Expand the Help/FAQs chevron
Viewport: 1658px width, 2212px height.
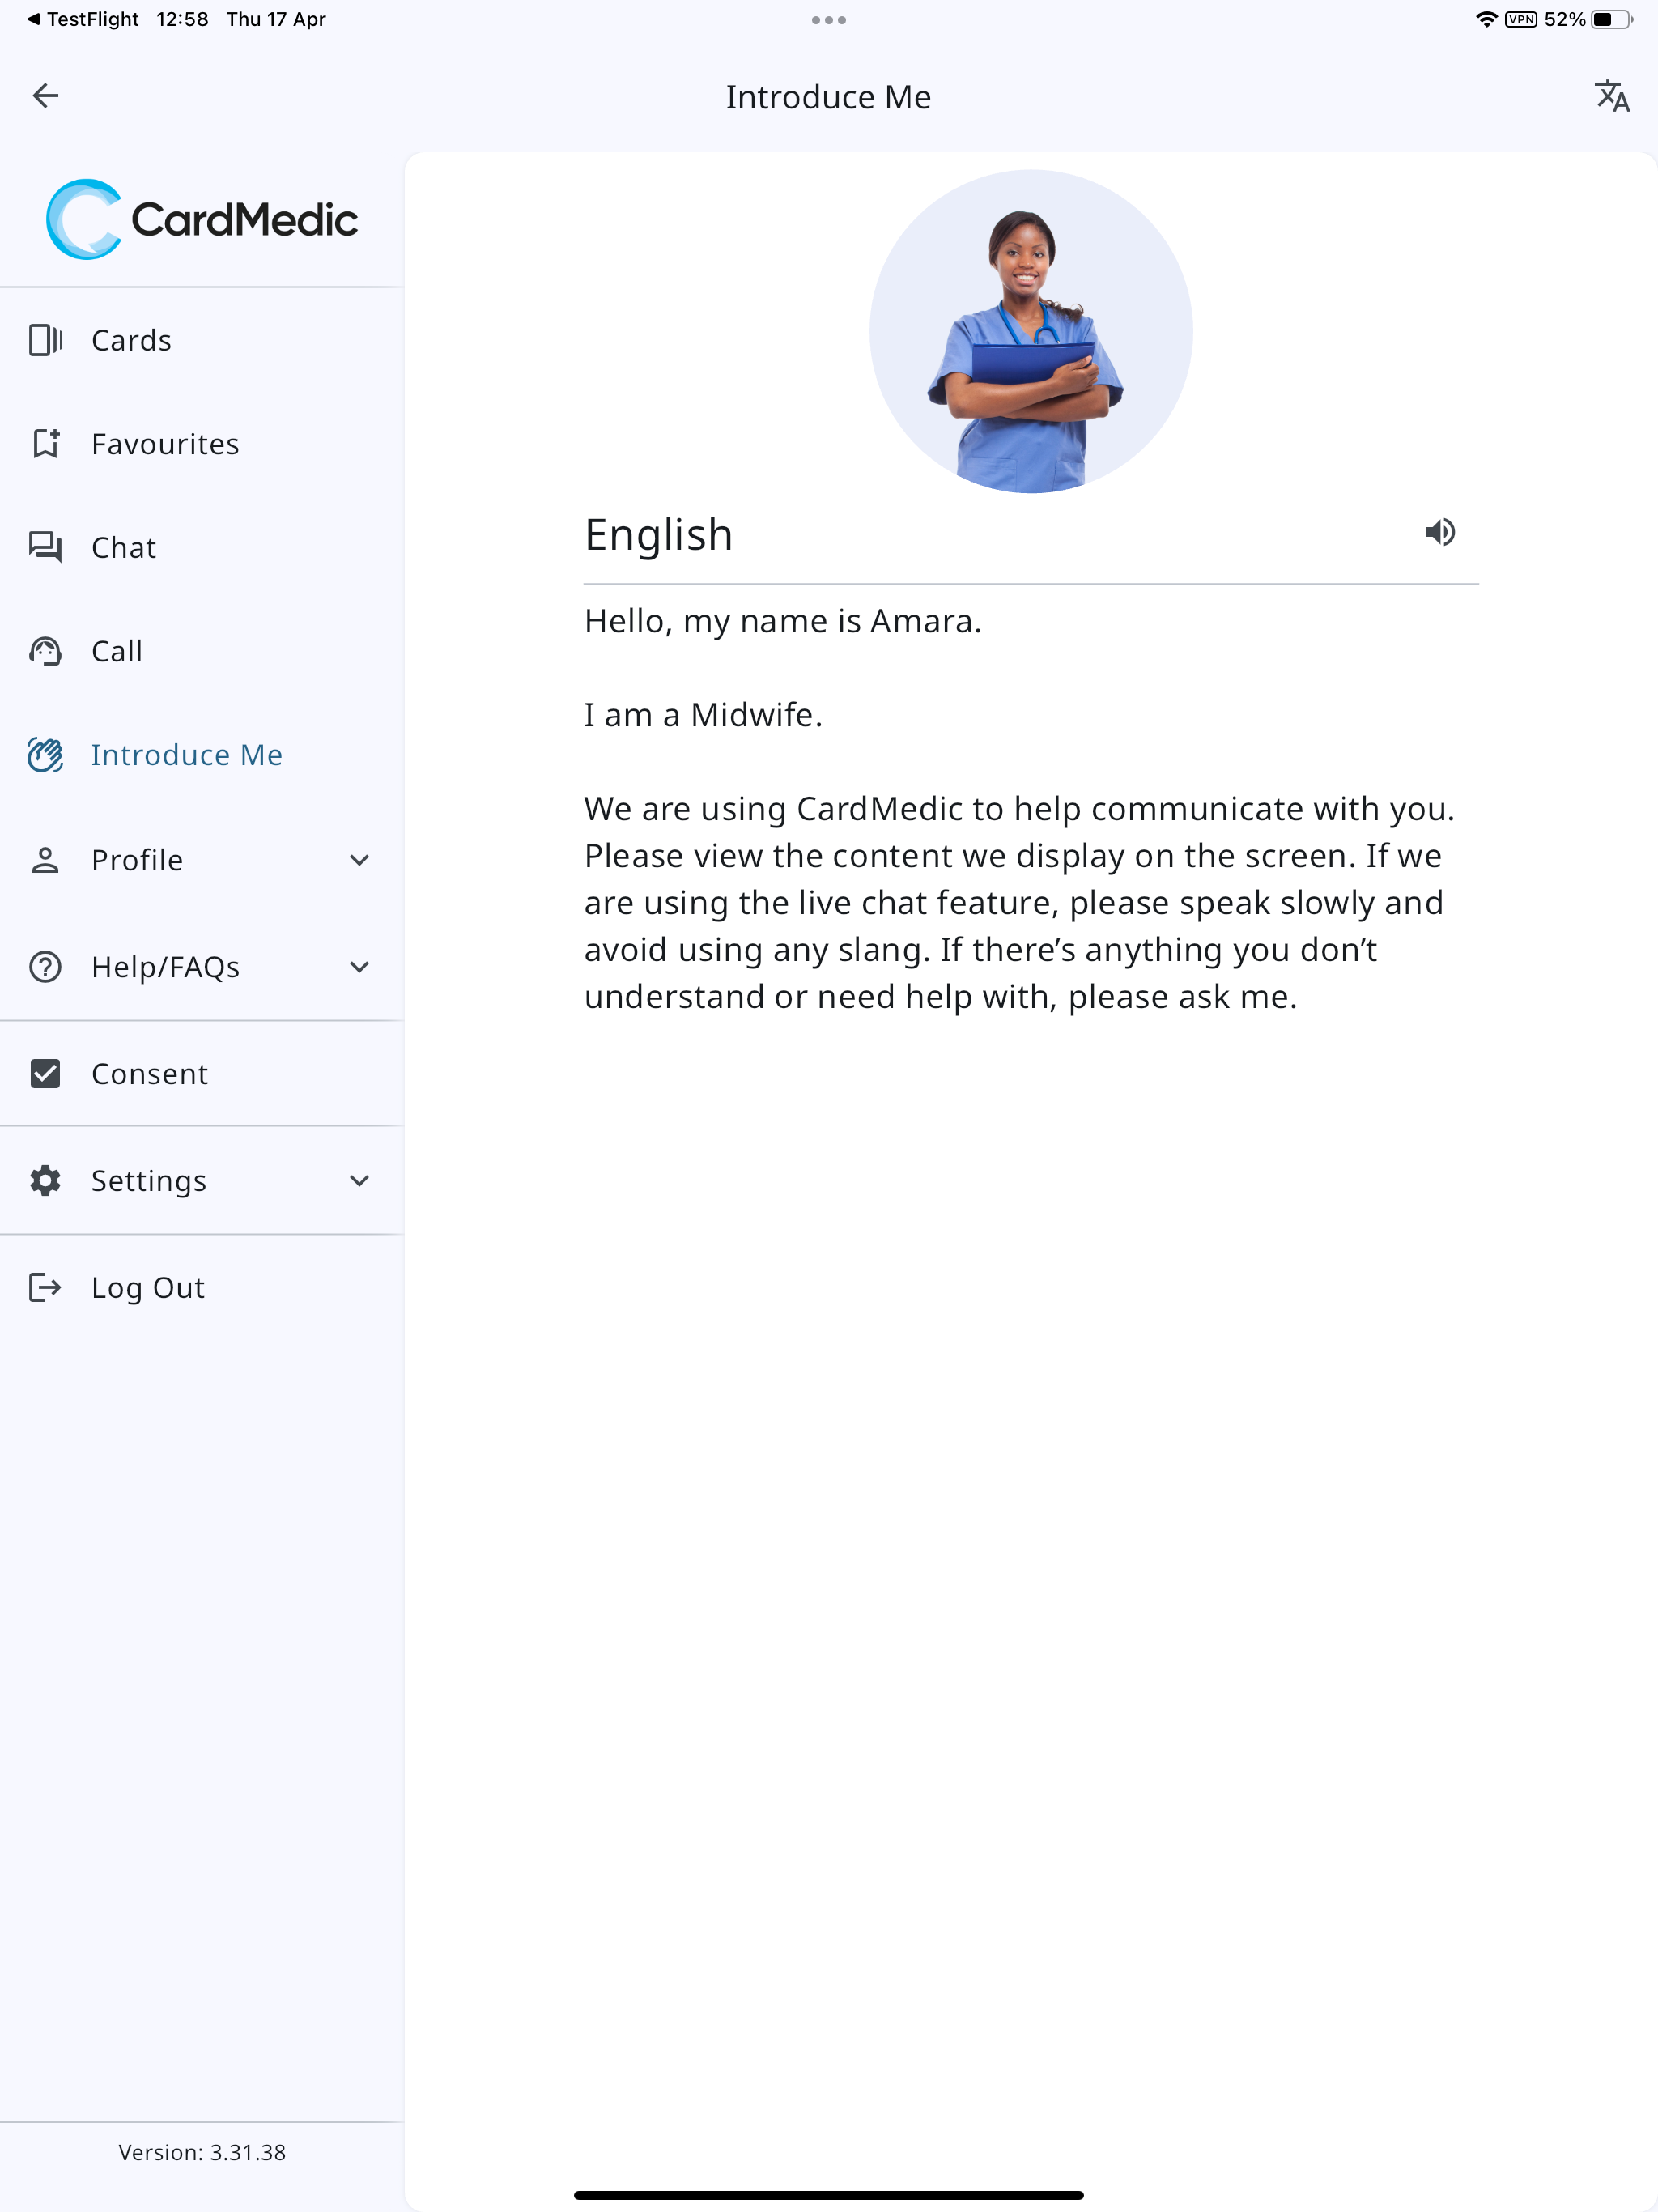pos(359,967)
